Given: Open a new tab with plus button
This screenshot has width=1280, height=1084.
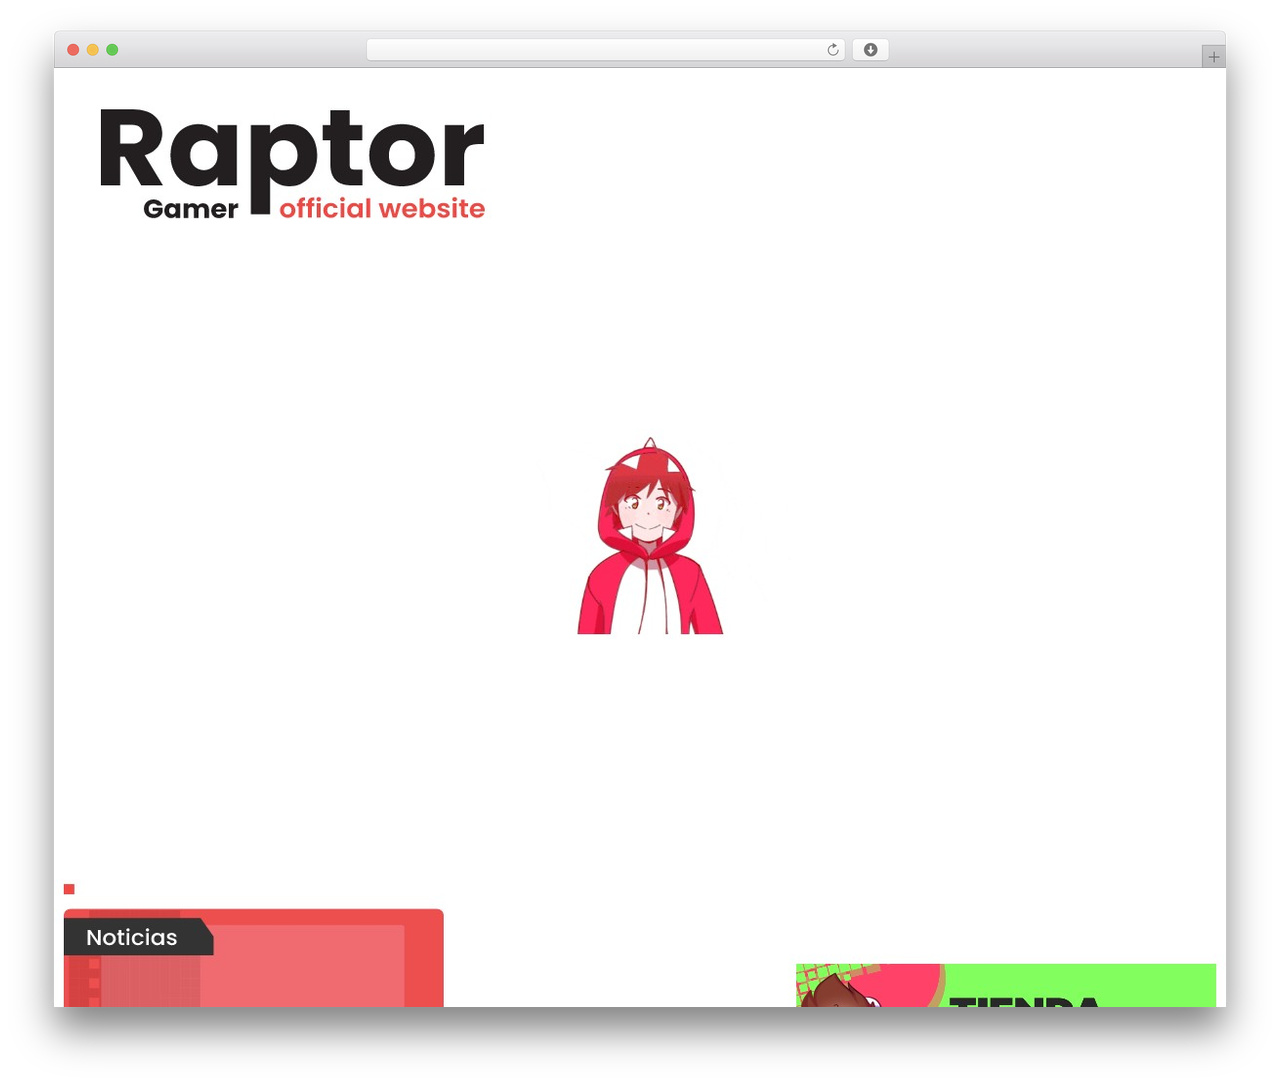Looking at the screenshot, I should click(1213, 57).
